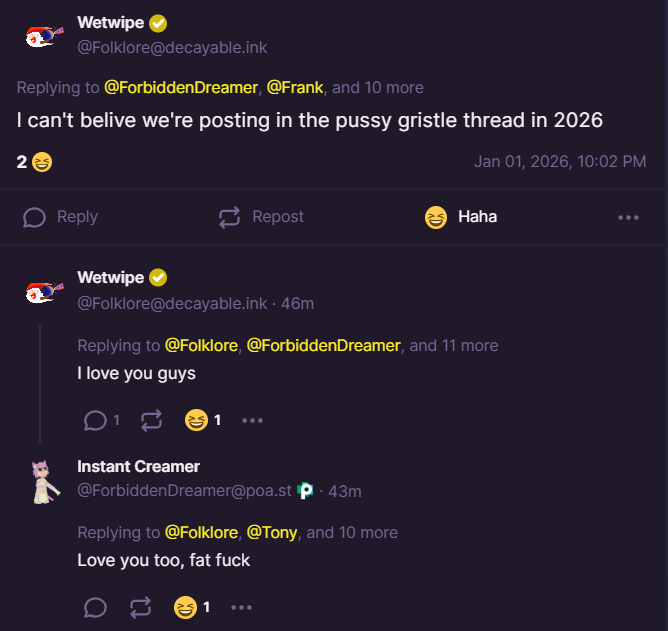Click reply bubble icon on 'I love you guys'
The image size is (668, 631).
(x=95, y=420)
